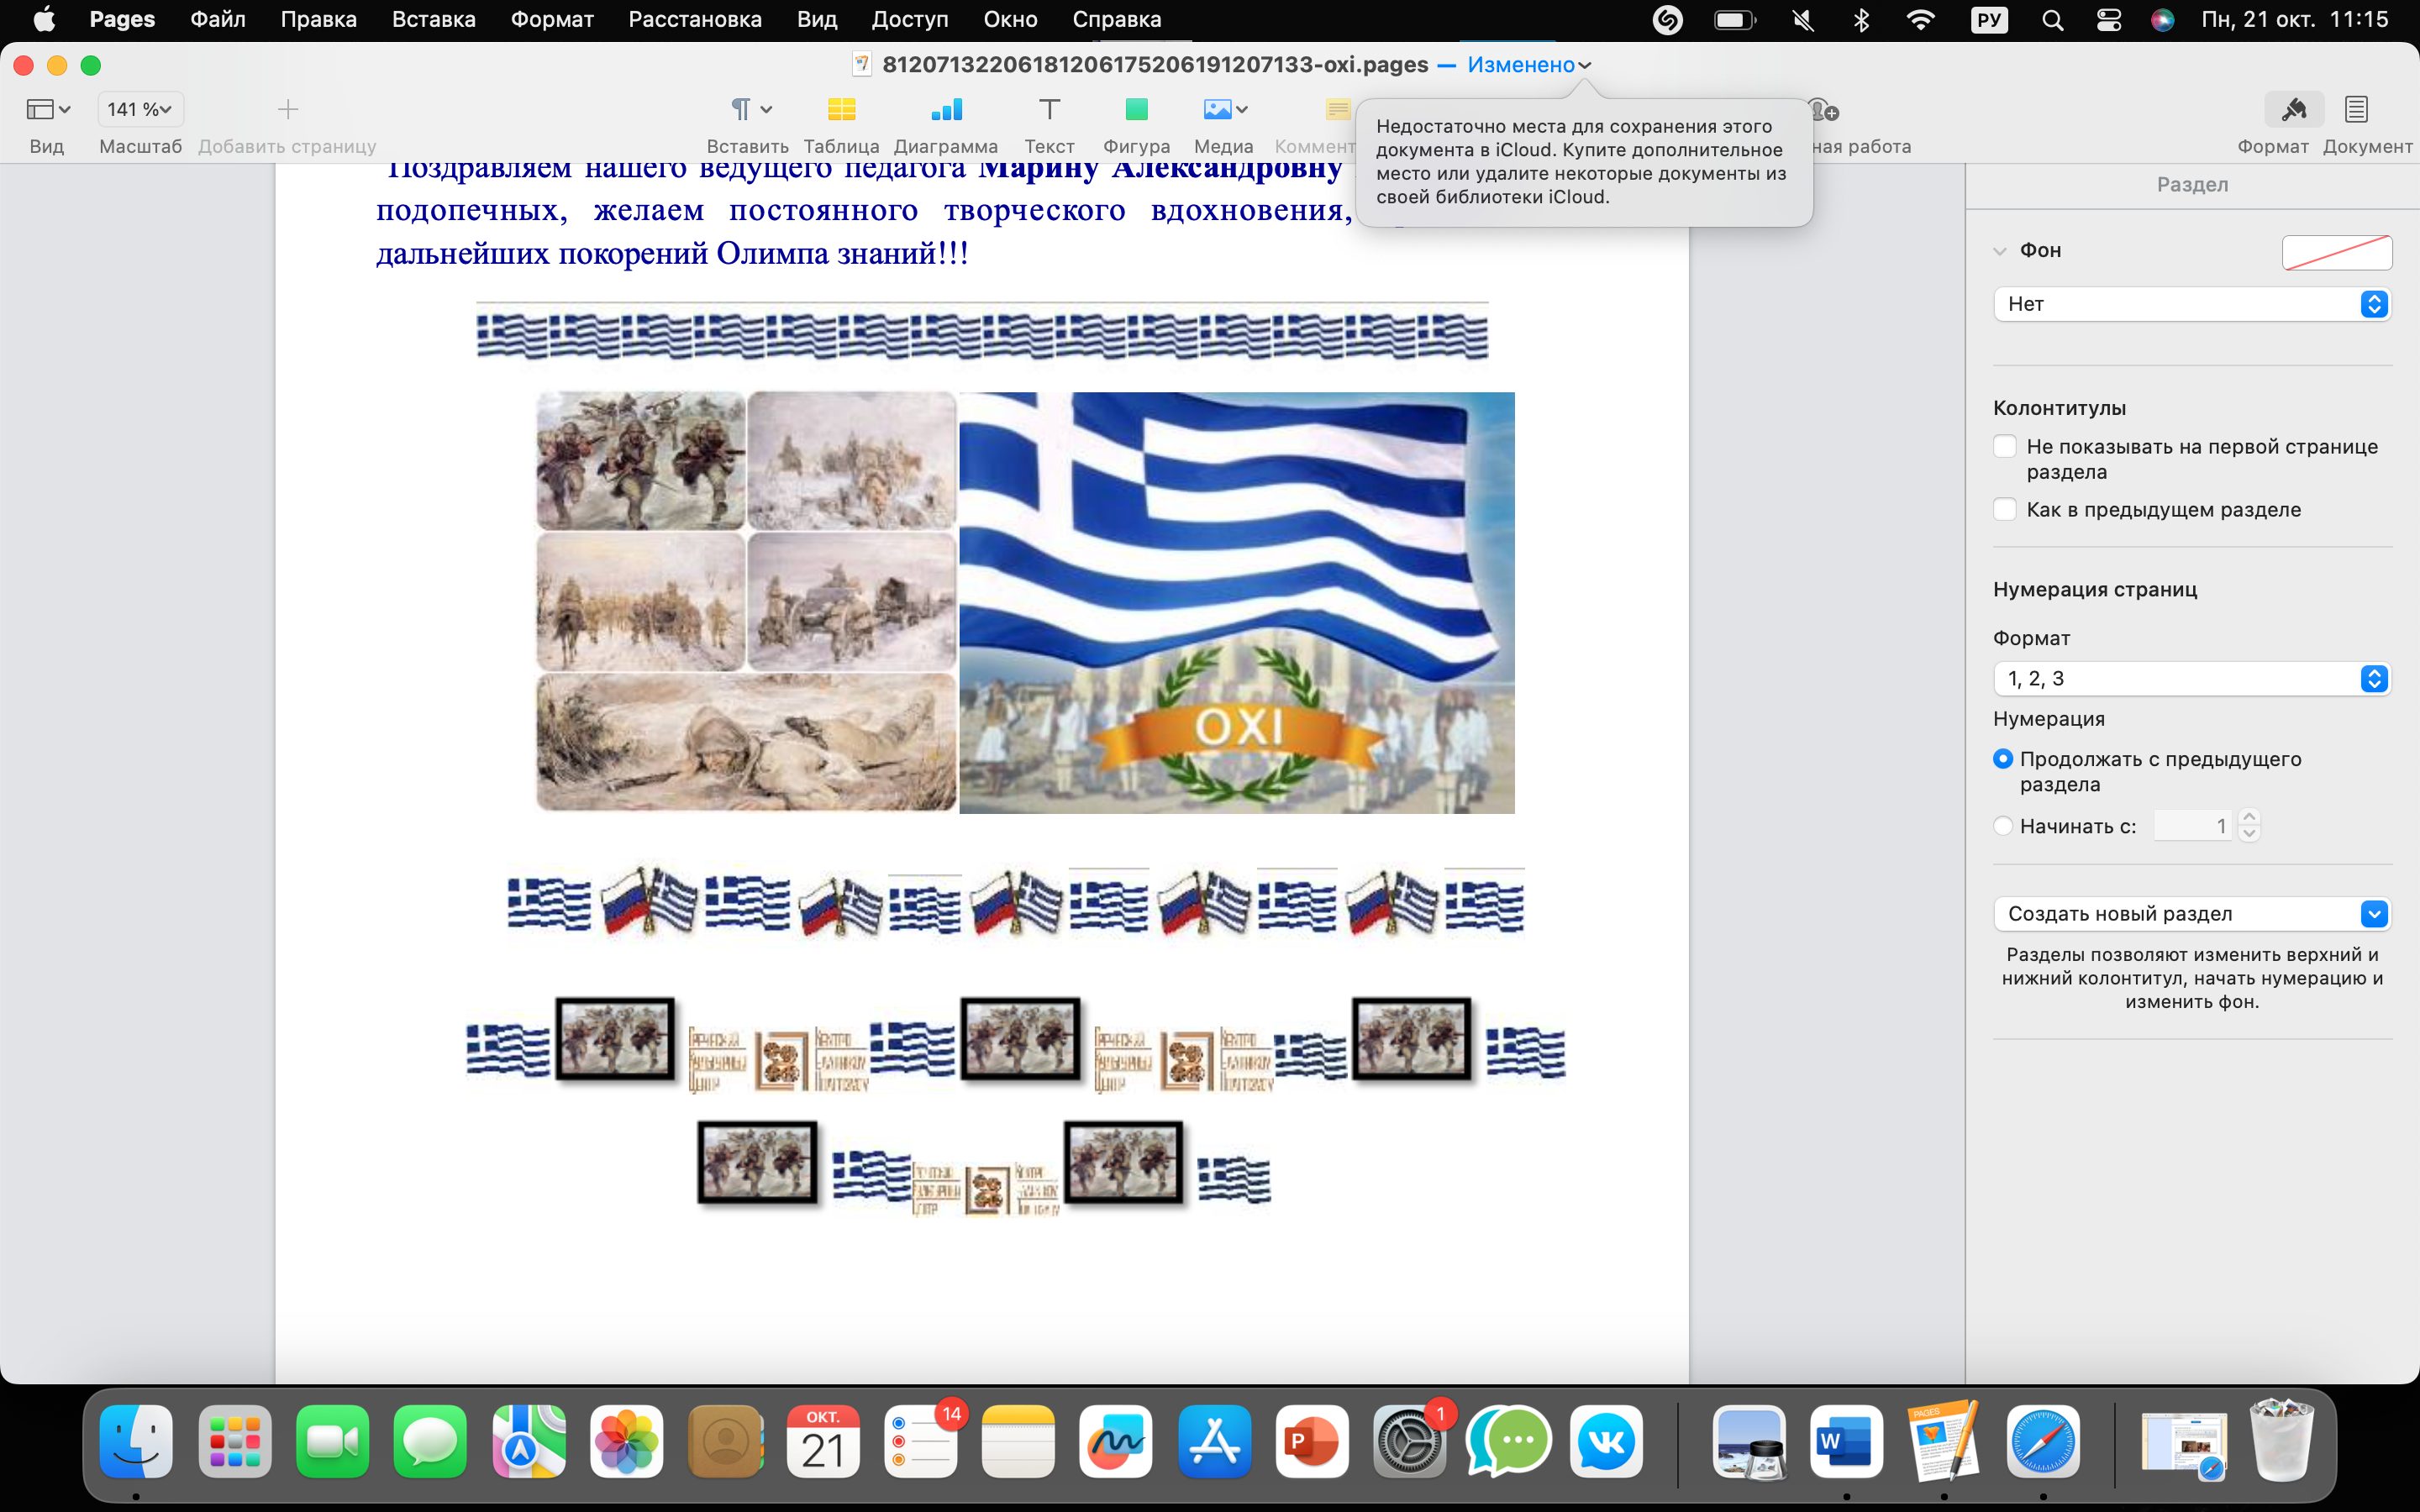This screenshot has height=1512, width=2420.
Task: Add a text box via the Текст icon
Action: [1049, 109]
